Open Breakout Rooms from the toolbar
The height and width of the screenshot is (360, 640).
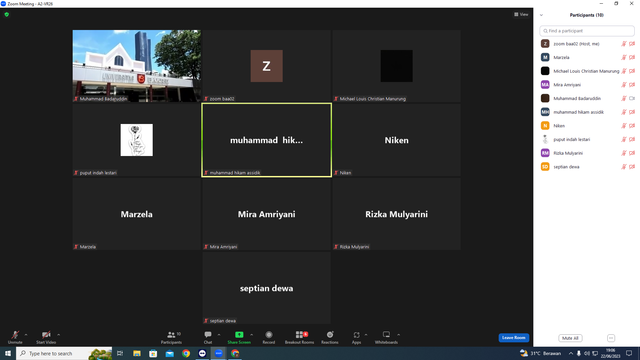click(300, 337)
